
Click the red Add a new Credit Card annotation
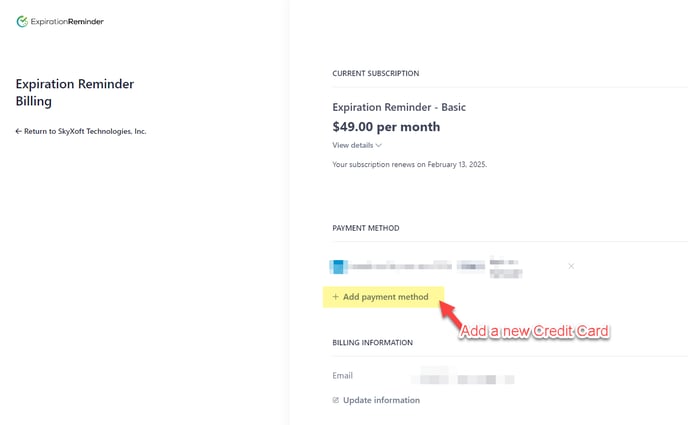click(534, 331)
